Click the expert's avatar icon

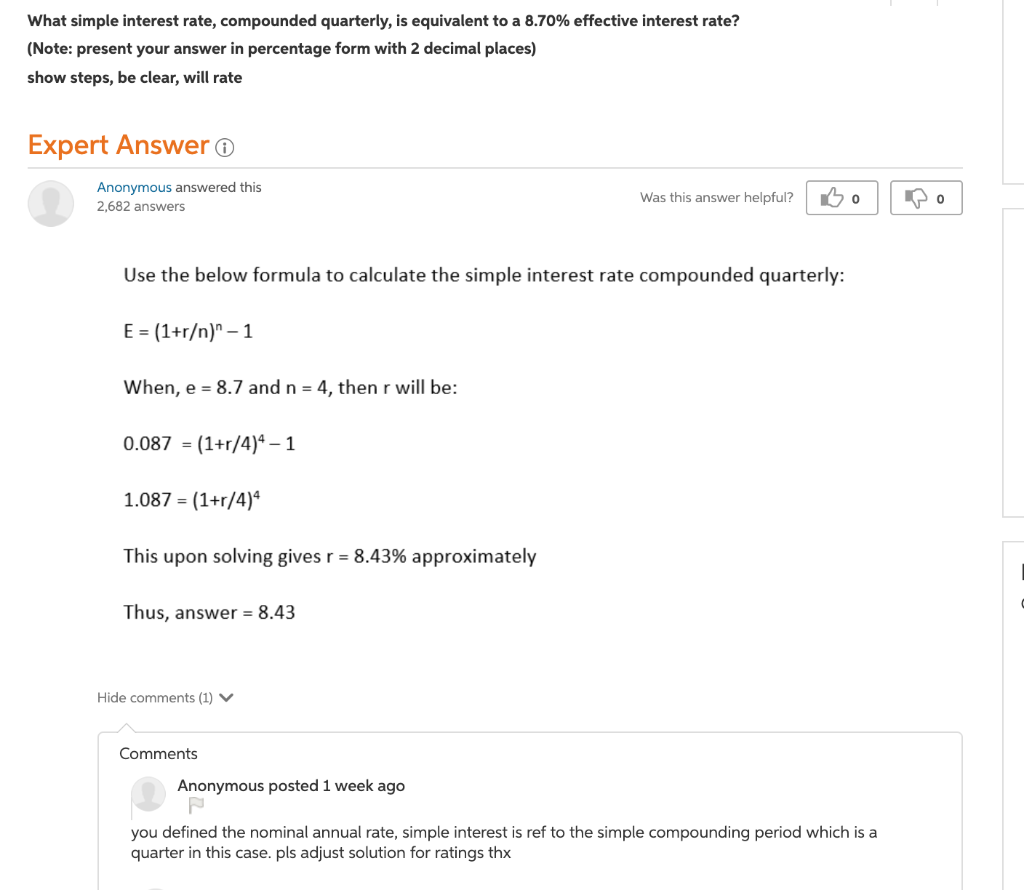tap(50, 203)
